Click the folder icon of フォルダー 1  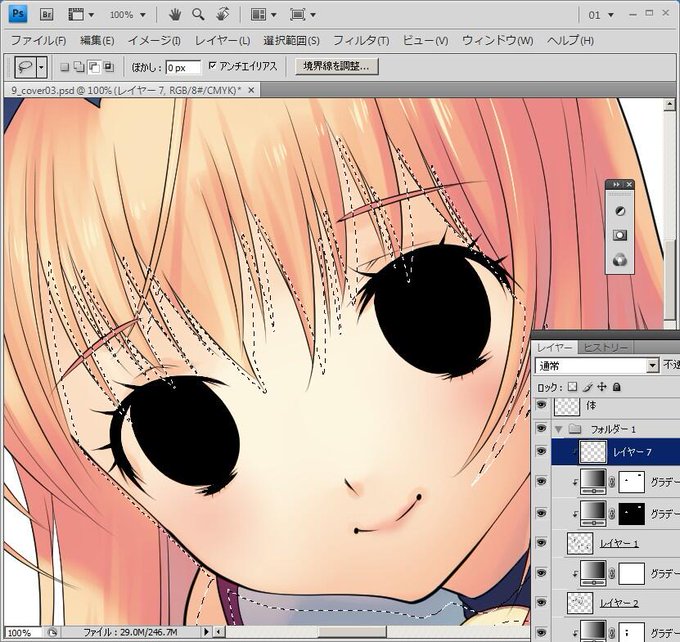575,429
